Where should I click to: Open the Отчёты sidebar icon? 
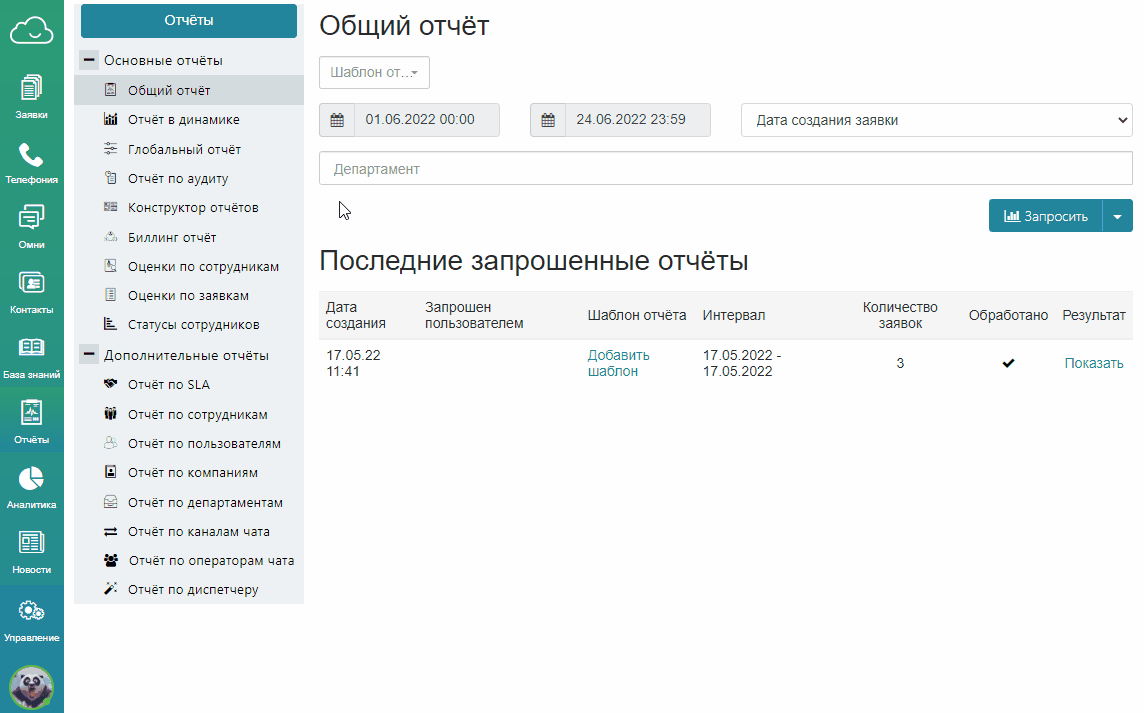point(31,413)
